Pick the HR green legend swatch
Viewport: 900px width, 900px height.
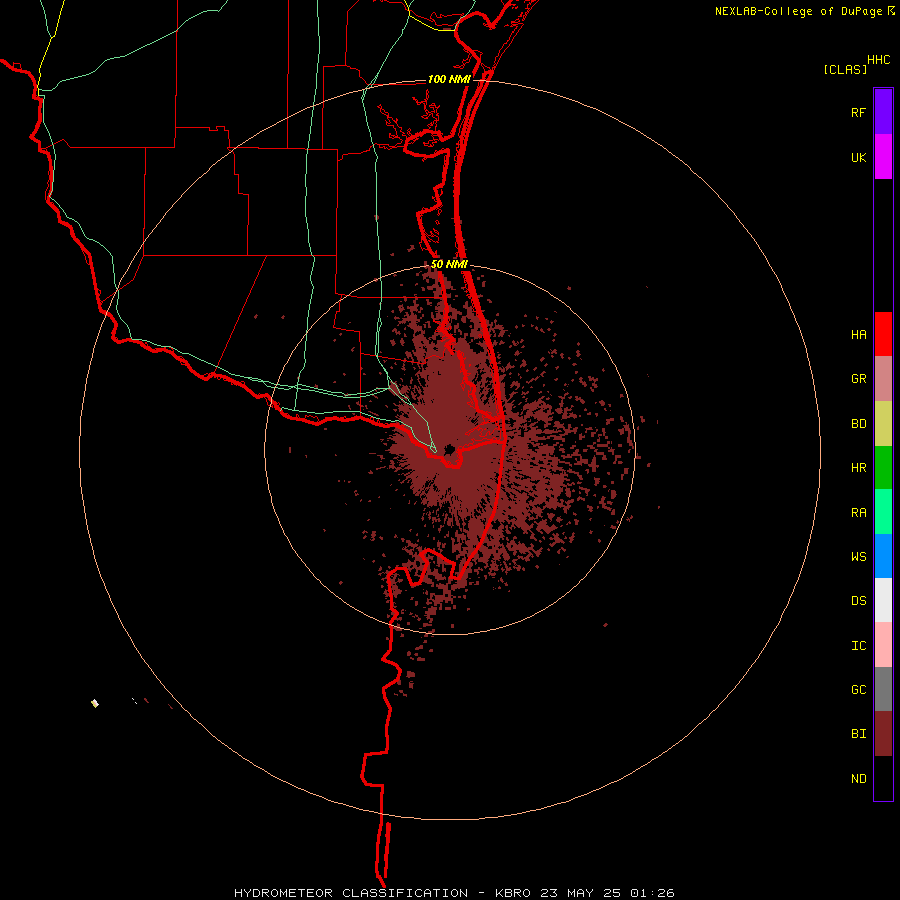pyautogui.click(x=883, y=468)
